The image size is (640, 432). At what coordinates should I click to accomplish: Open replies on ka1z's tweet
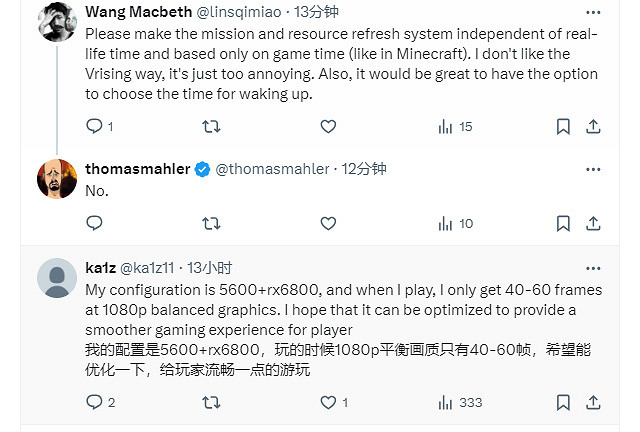[95, 402]
